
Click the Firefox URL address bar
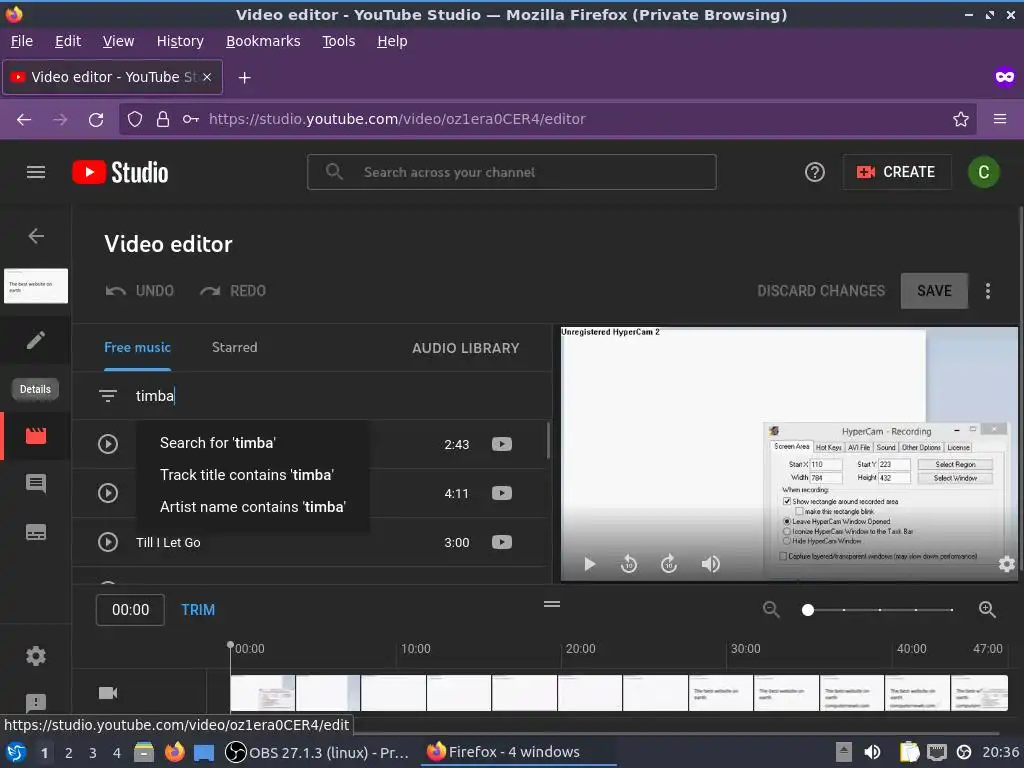pos(547,120)
